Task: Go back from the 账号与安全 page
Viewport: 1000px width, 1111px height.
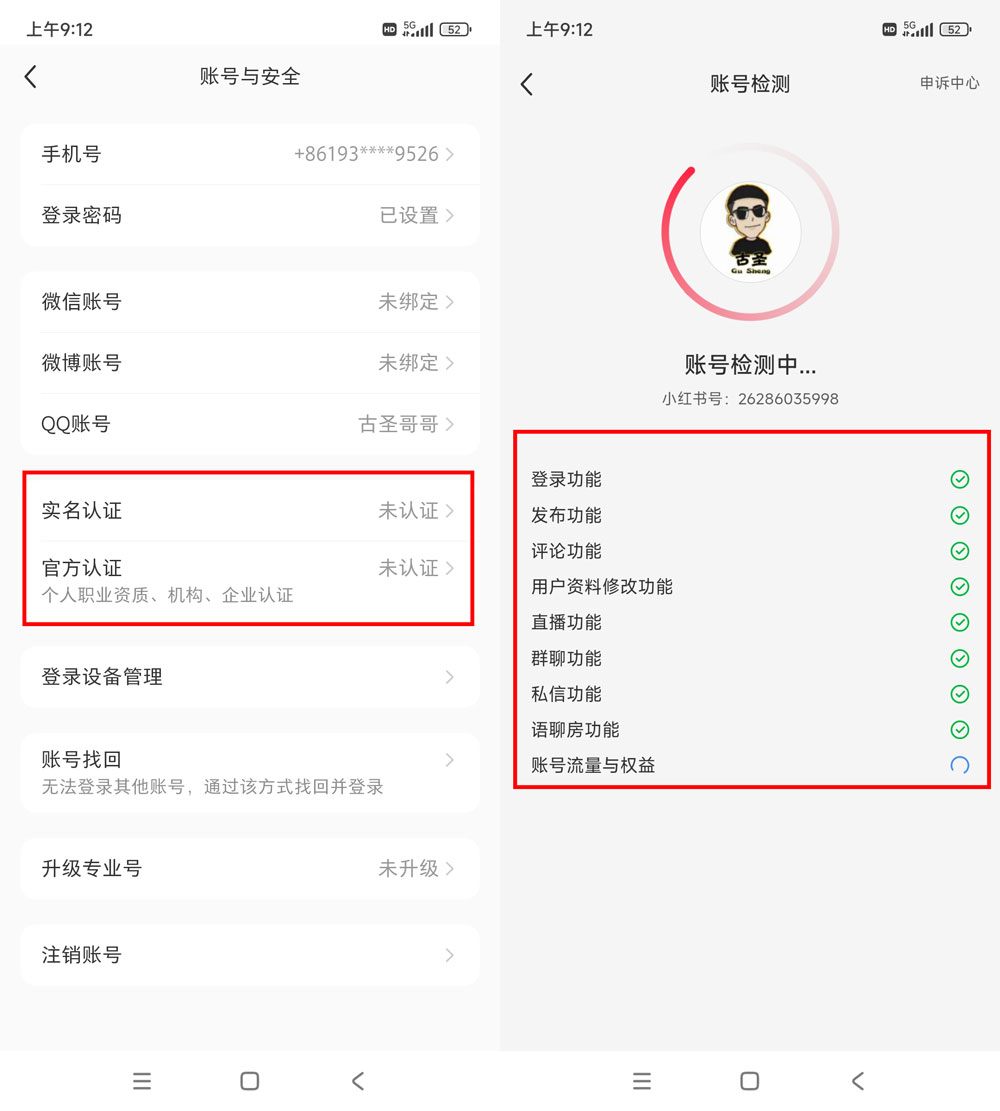Action: tap(30, 77)
